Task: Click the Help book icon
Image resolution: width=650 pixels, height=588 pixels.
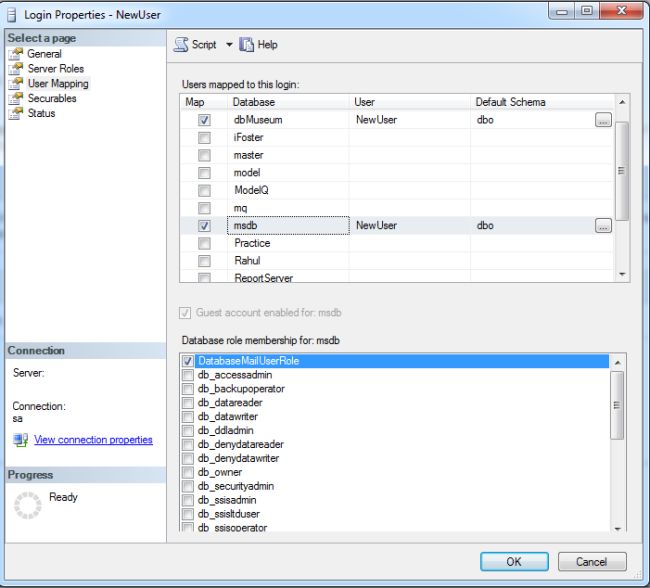Action: click(x=246, y=44)
